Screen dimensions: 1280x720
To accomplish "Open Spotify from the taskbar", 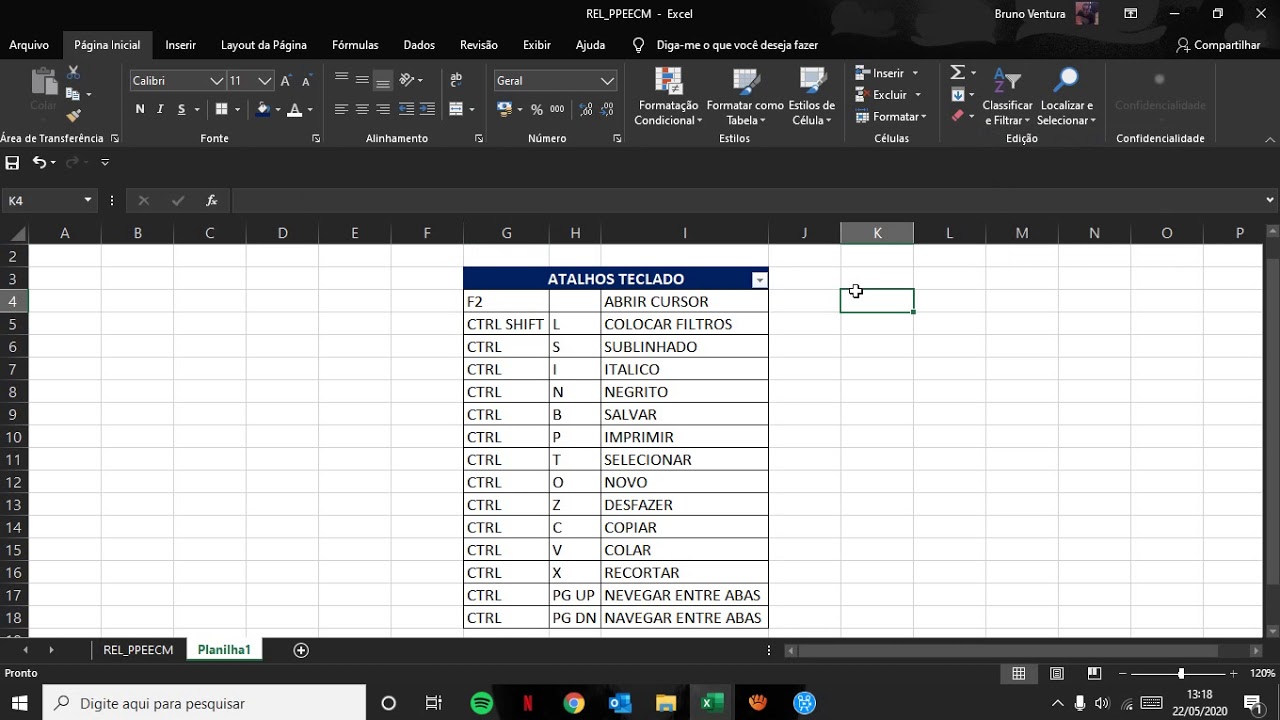I will [x=481, y=703].
